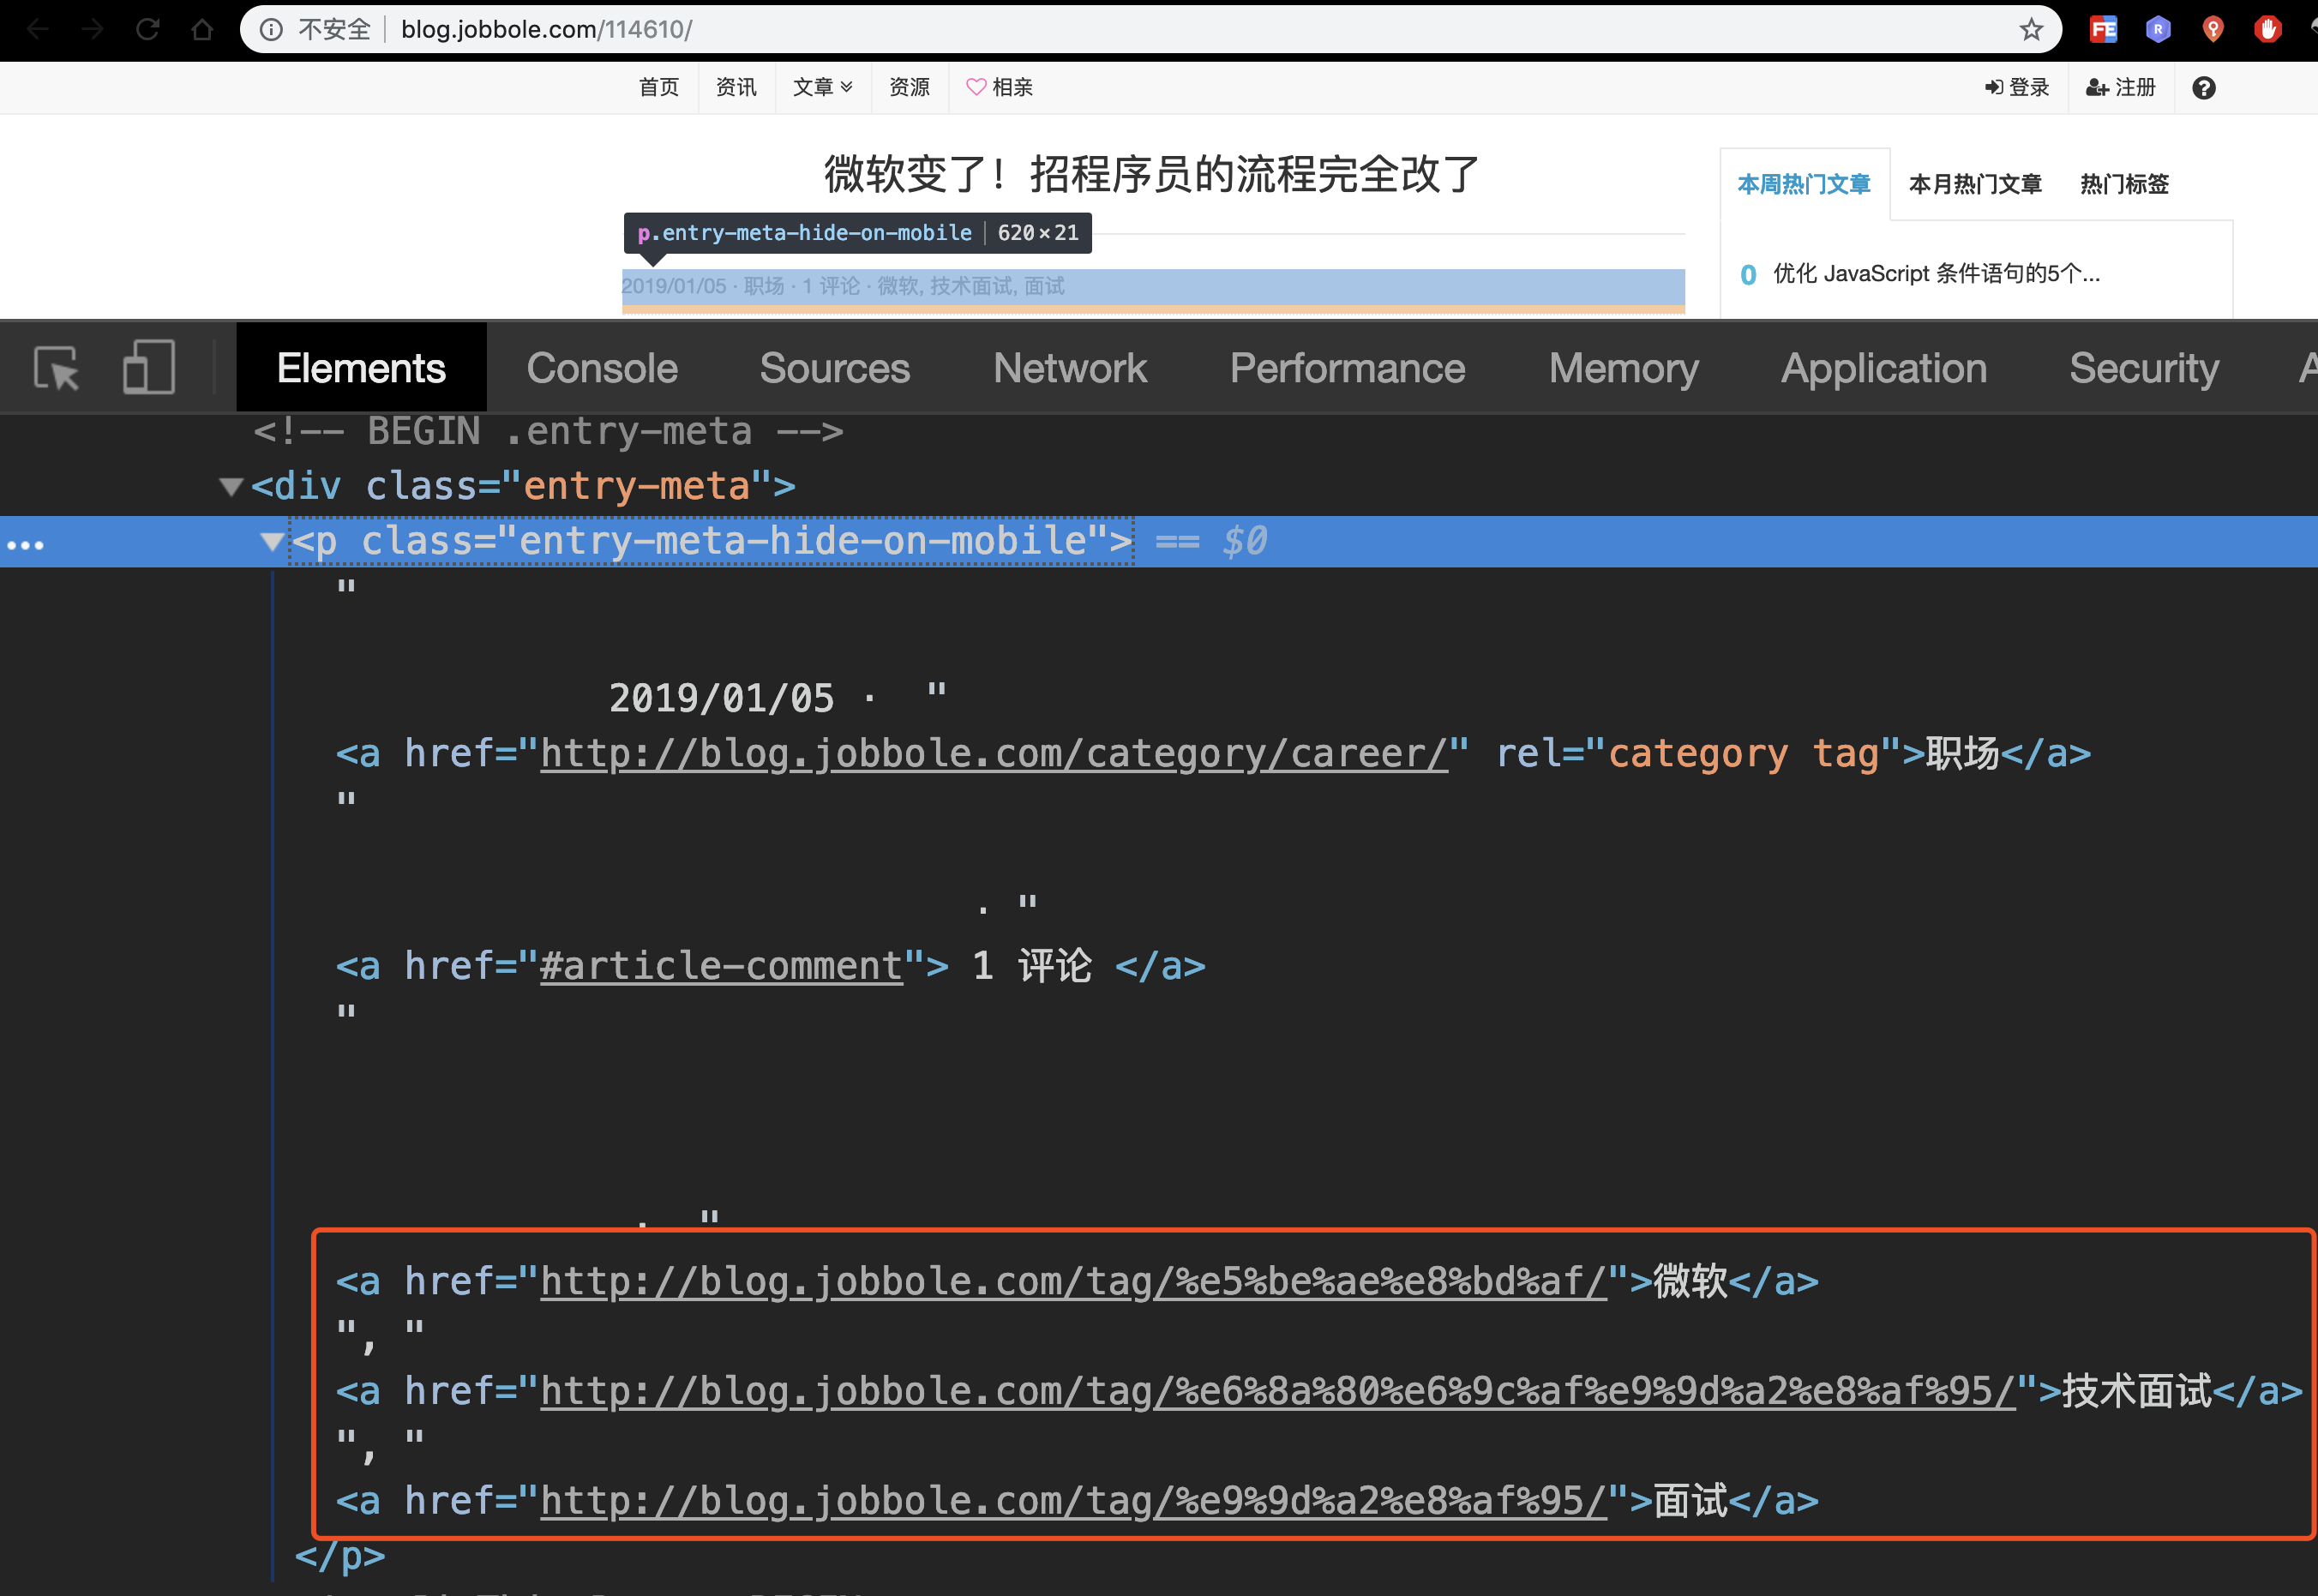
Task: Switch to the Application tab
Action: (x=1884, y=368)
